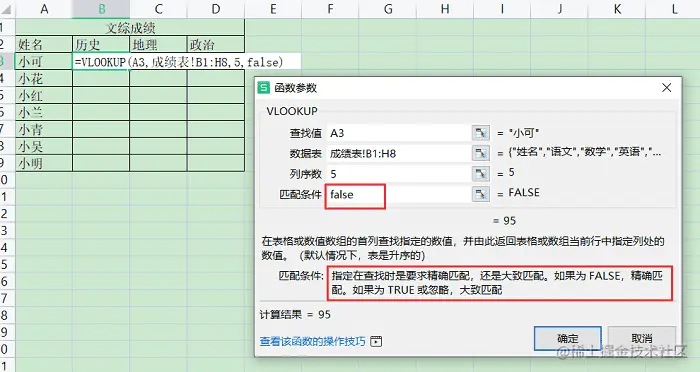Screen dimensions: 700x372
Task: Select column L header
Action: point(673,9)
